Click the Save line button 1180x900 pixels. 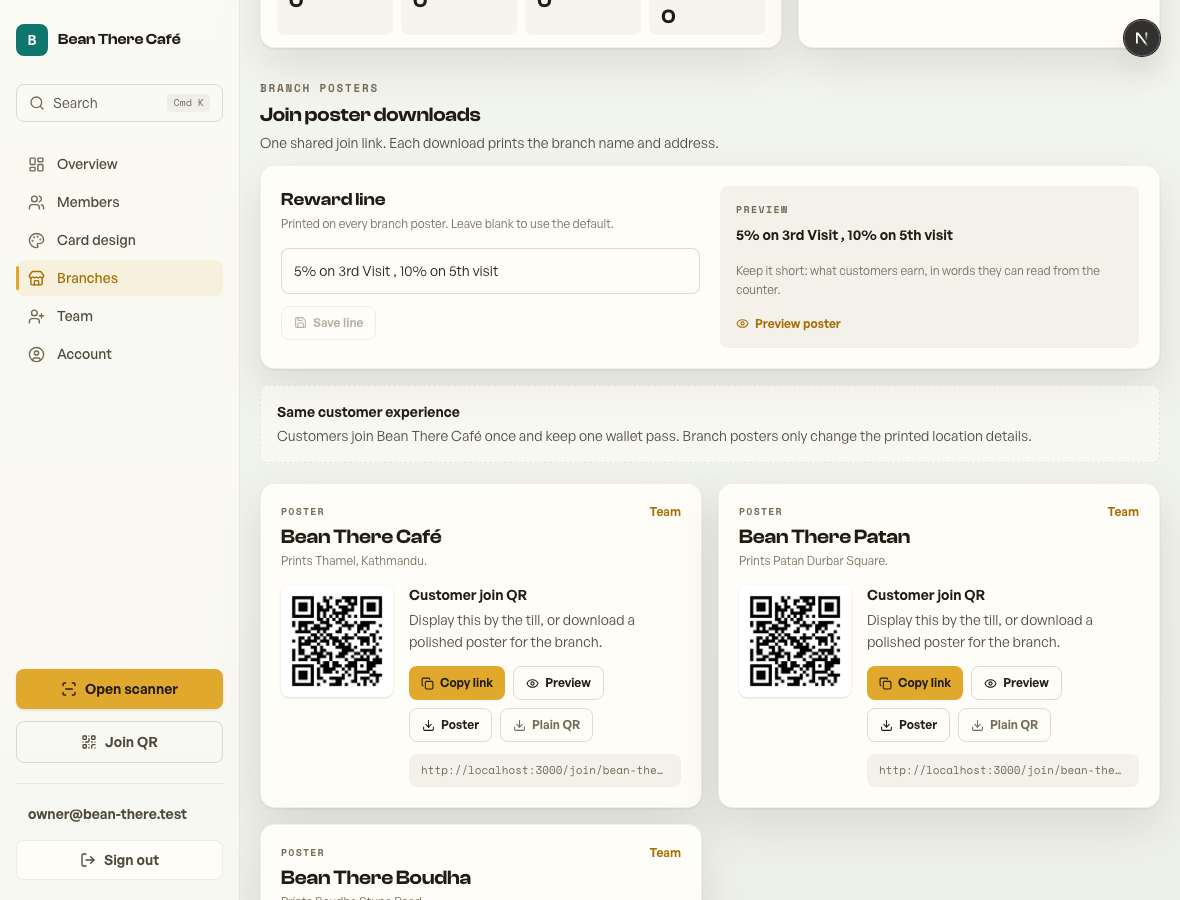(328, 323)
